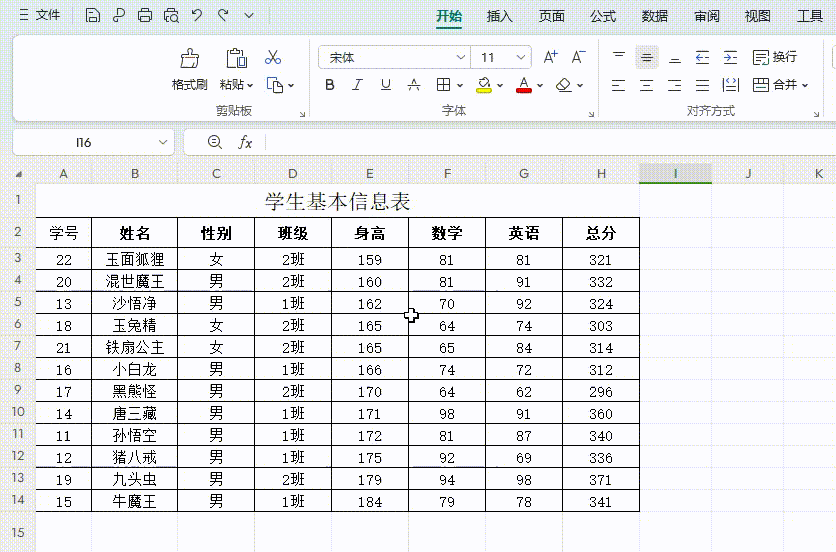Center text horizontally

pyautogui.click(x=647, y=85)
